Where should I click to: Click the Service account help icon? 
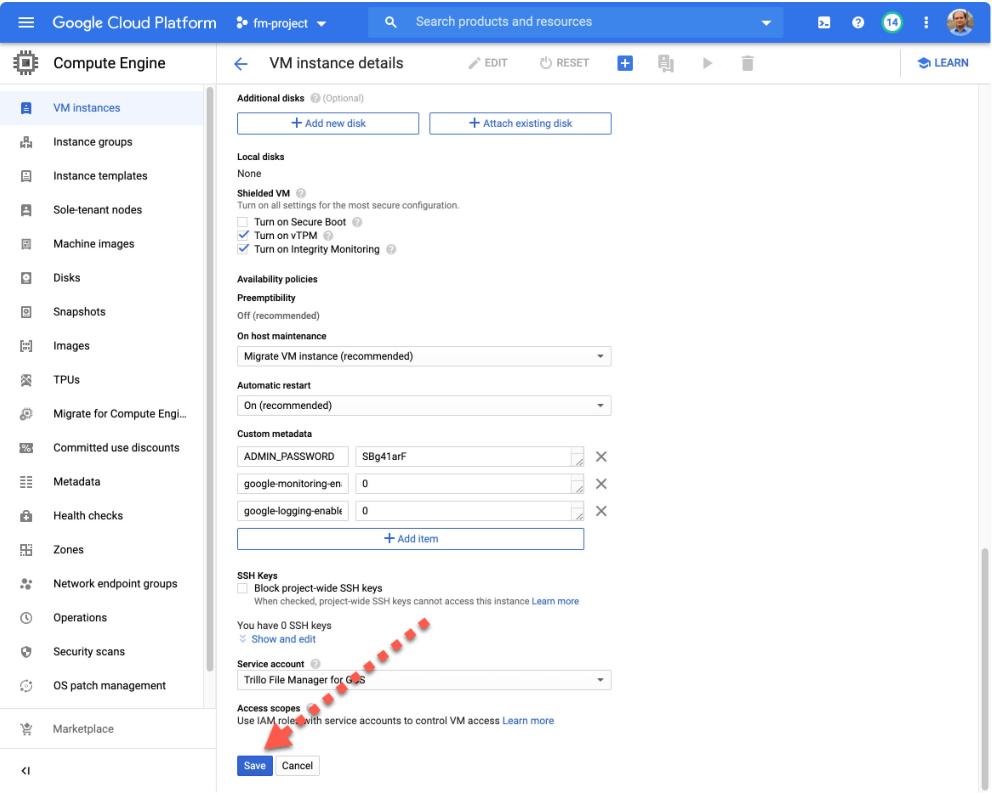(315, 664)
